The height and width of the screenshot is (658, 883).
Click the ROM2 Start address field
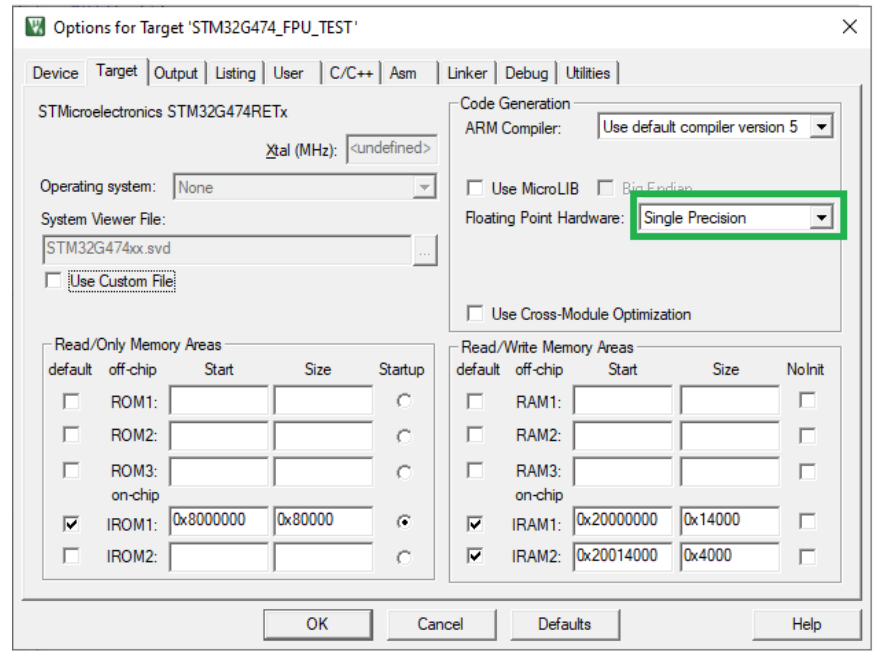point(219,435)
